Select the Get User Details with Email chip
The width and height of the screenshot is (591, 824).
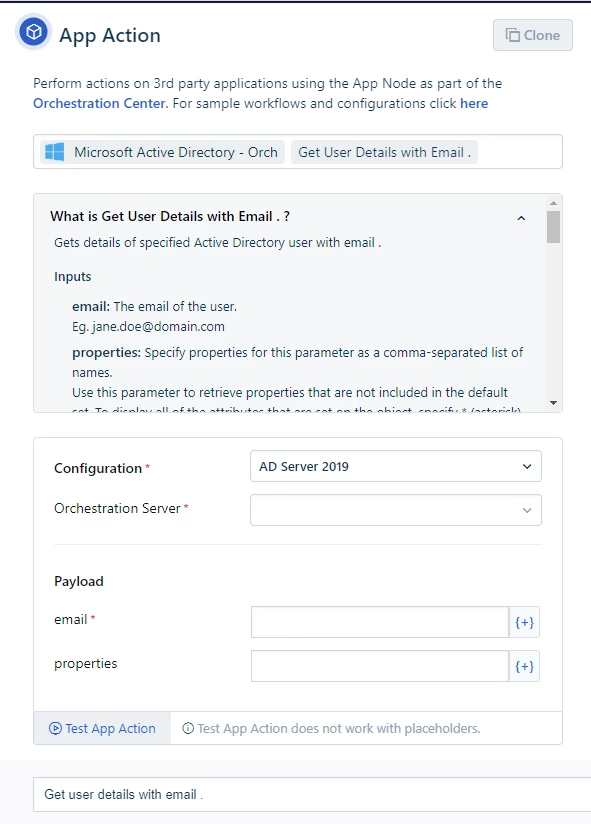(x=384, y=152)
